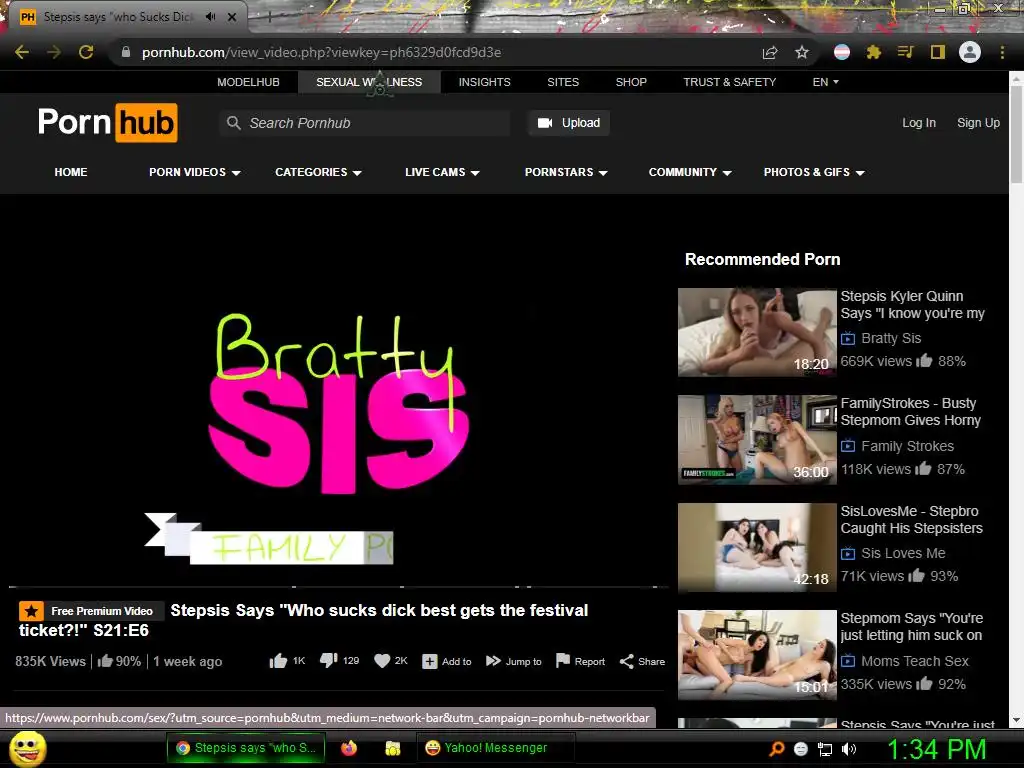
Task: Click the address bar URL
Action: pyautogui.click(x=321, y=52)
